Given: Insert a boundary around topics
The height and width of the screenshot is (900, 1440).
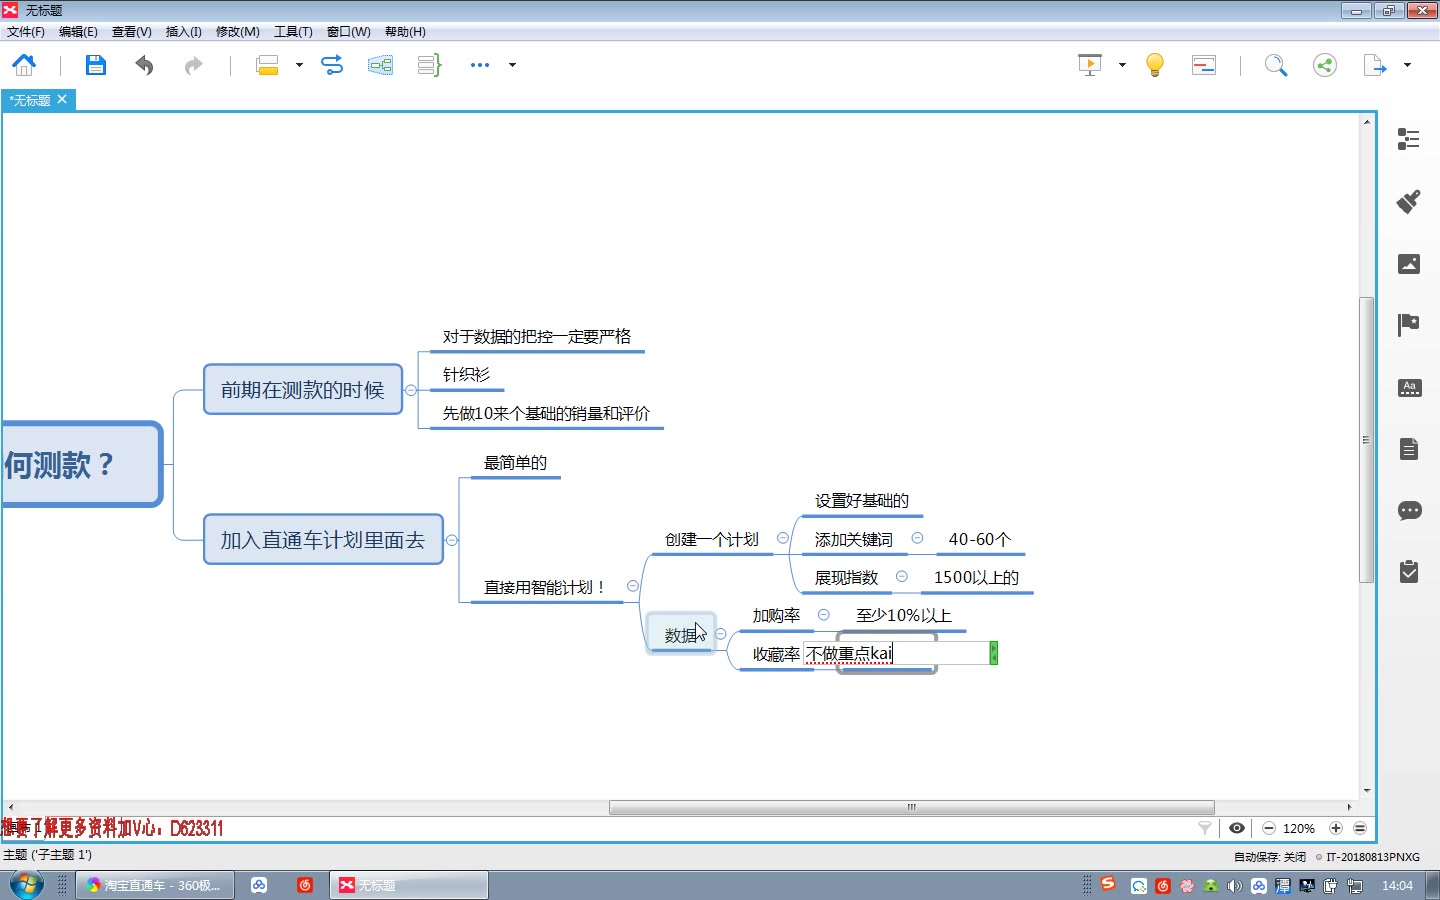Looking at the screenshot, I should [x=380, y=65].
